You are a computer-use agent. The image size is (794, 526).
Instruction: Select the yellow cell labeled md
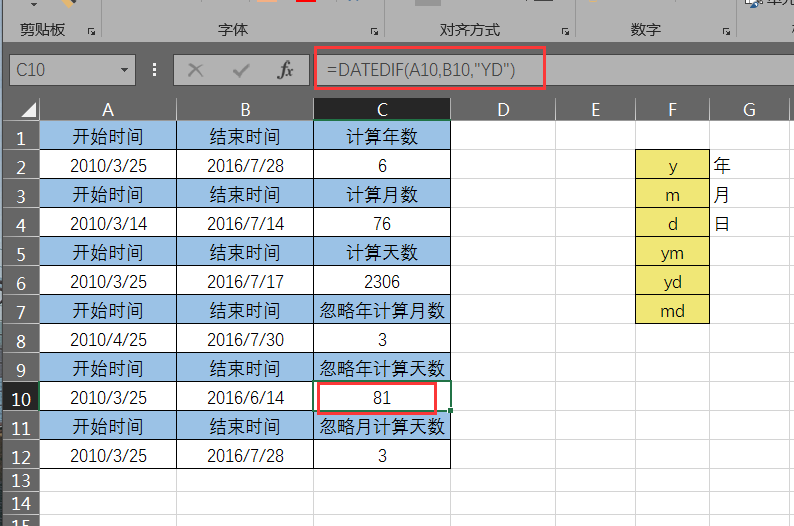pos(672,310)
